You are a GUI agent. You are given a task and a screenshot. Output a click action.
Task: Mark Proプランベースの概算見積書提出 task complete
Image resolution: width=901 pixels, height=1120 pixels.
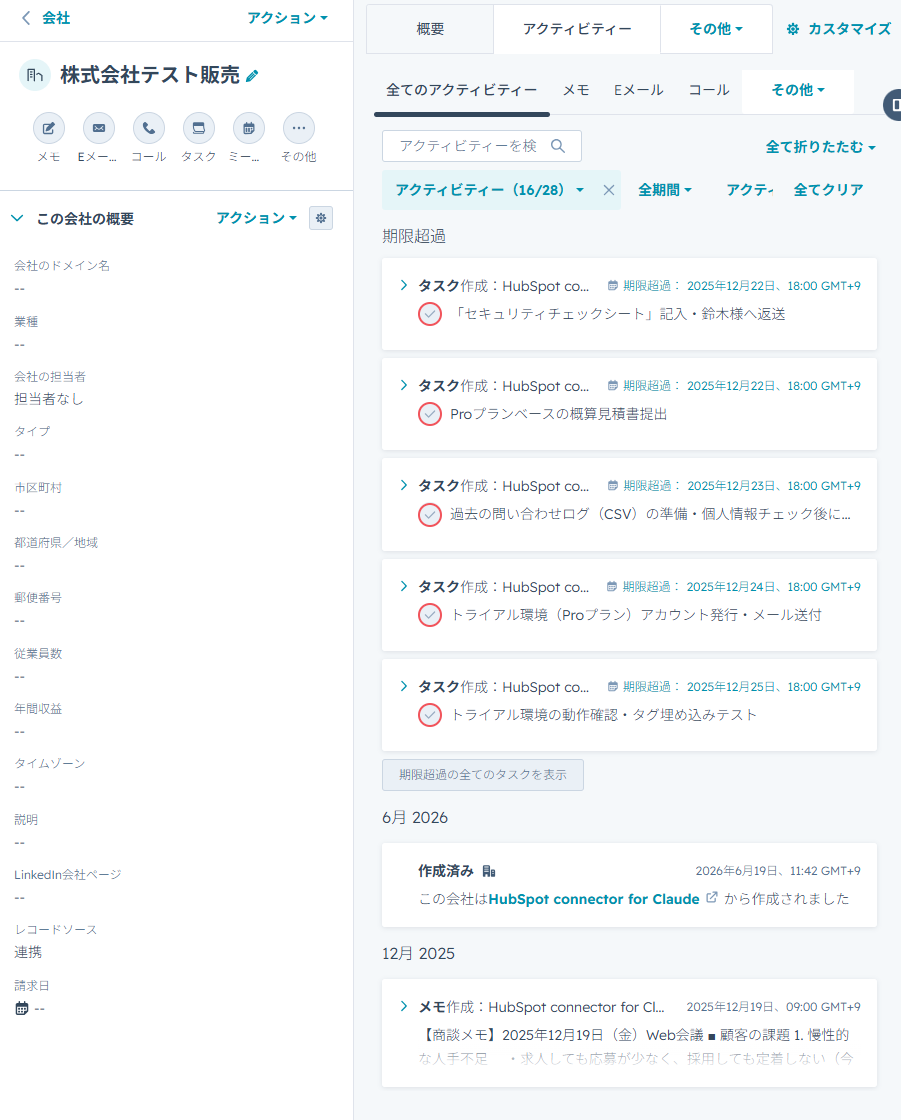(x=429, y=414)
